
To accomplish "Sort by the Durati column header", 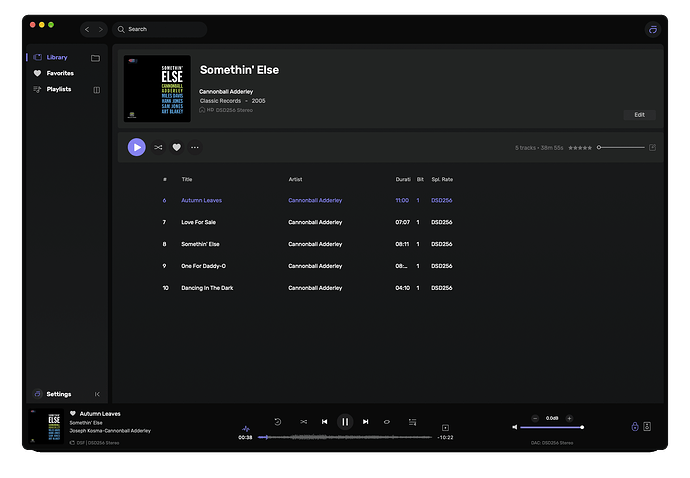I will click(403, 179).
